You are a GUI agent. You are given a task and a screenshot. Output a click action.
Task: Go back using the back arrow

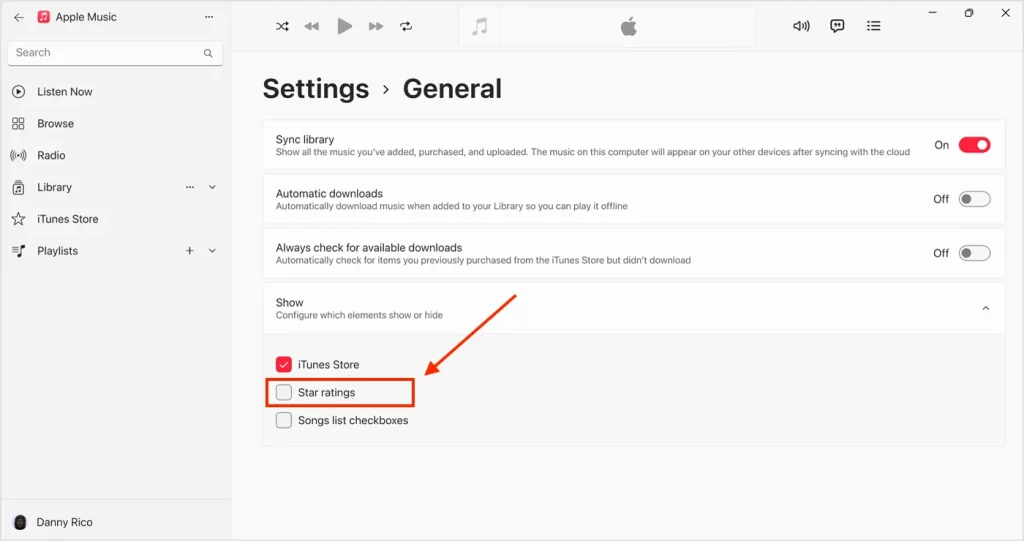[19, 18]
